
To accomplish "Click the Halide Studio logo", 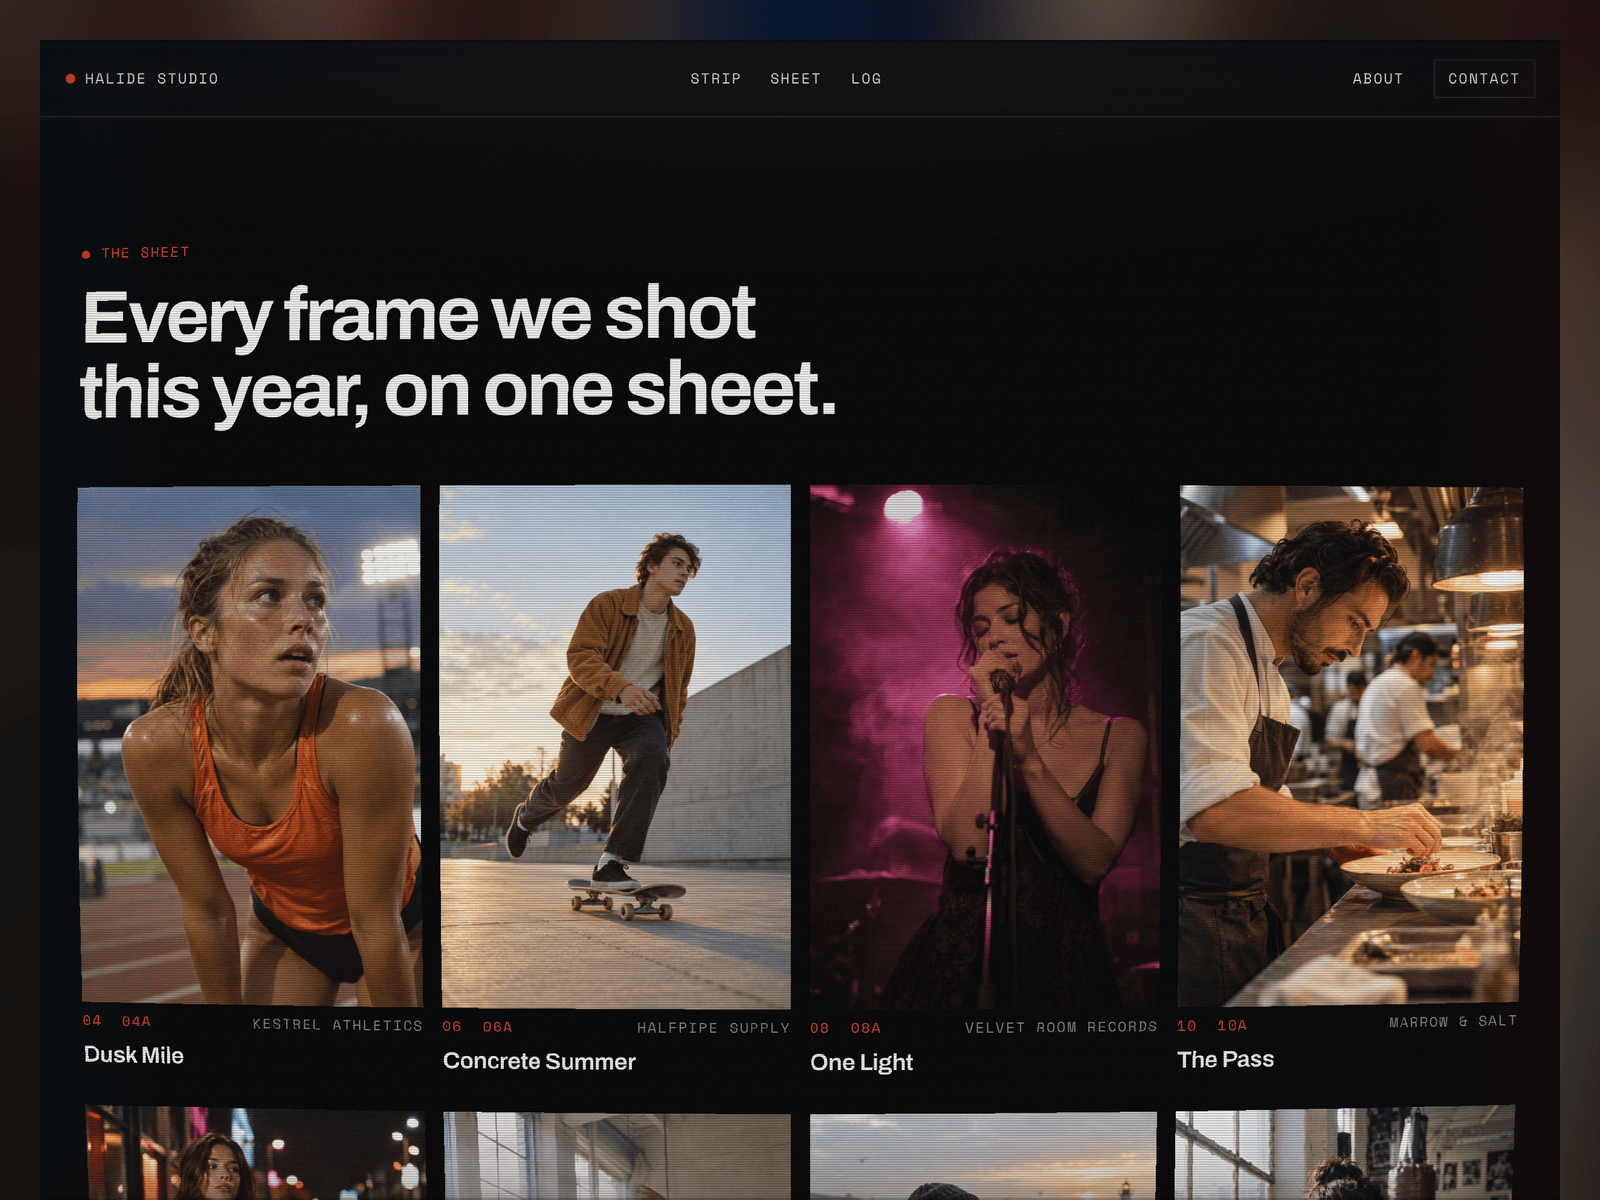I will (x=142, y=79).
